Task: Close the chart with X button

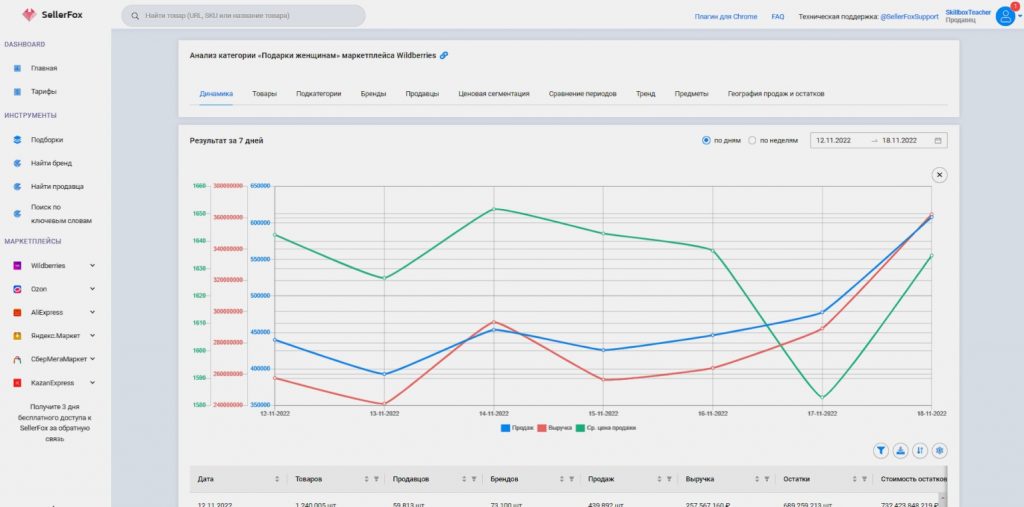Action: click(939, 174)
